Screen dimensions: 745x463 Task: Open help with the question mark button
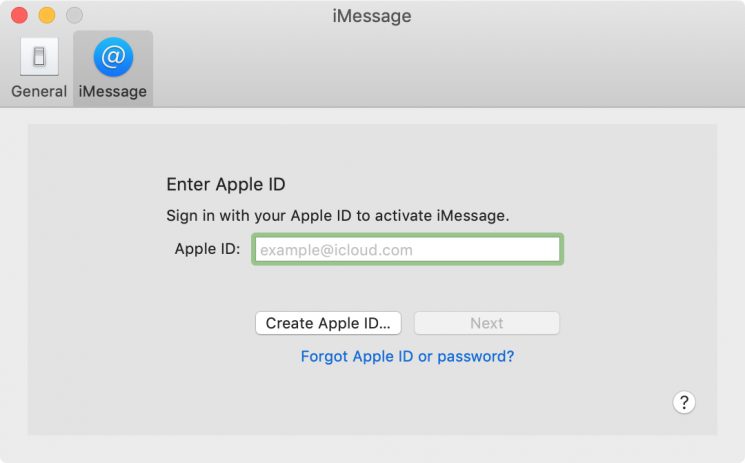tap(684, 402)
